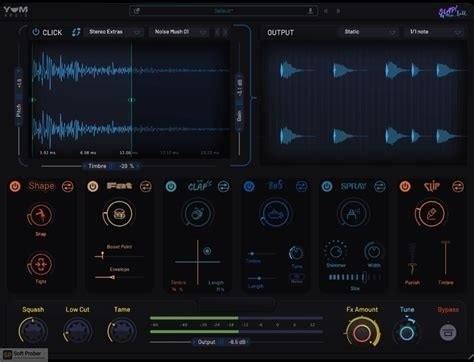Toggle the 808 module power button
474x362 pixels.
click(249, 186)
